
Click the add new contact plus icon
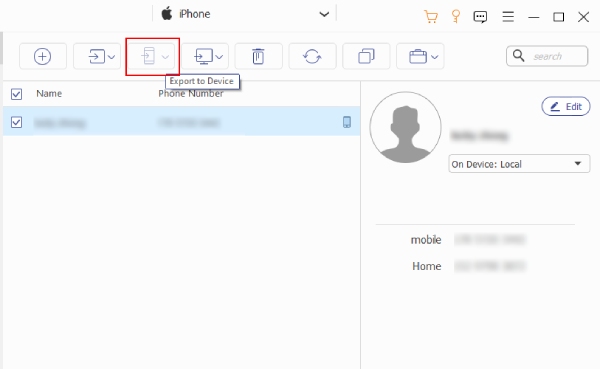point(42,57)
